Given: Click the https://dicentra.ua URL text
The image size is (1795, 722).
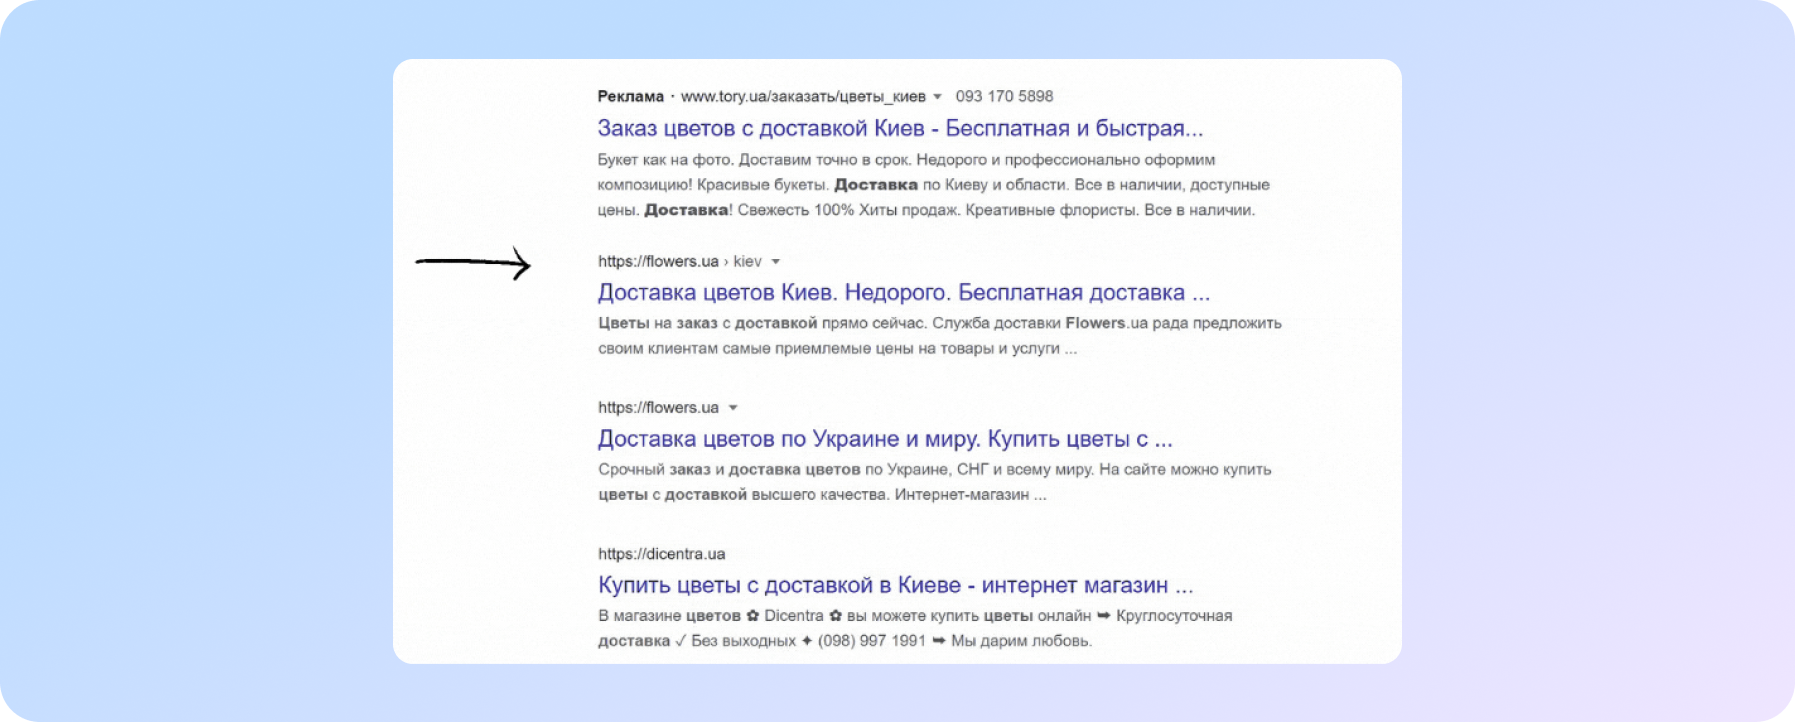Looking at the screenshot, I should pos(661,554).
